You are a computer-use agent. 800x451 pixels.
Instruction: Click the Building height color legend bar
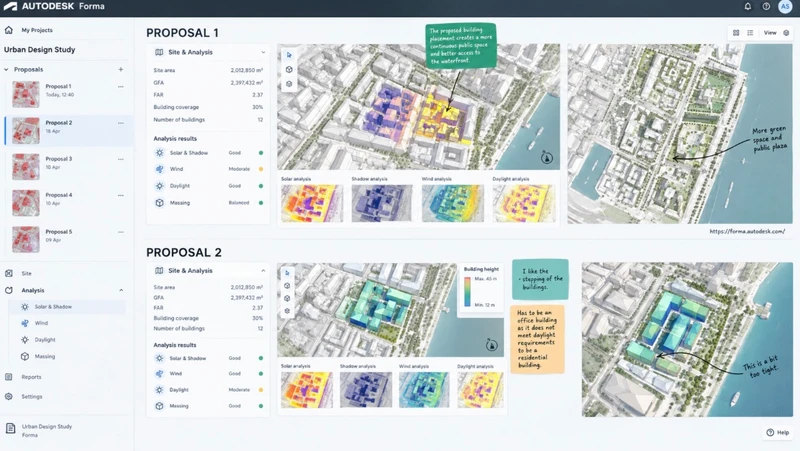(x=467, y=291)
